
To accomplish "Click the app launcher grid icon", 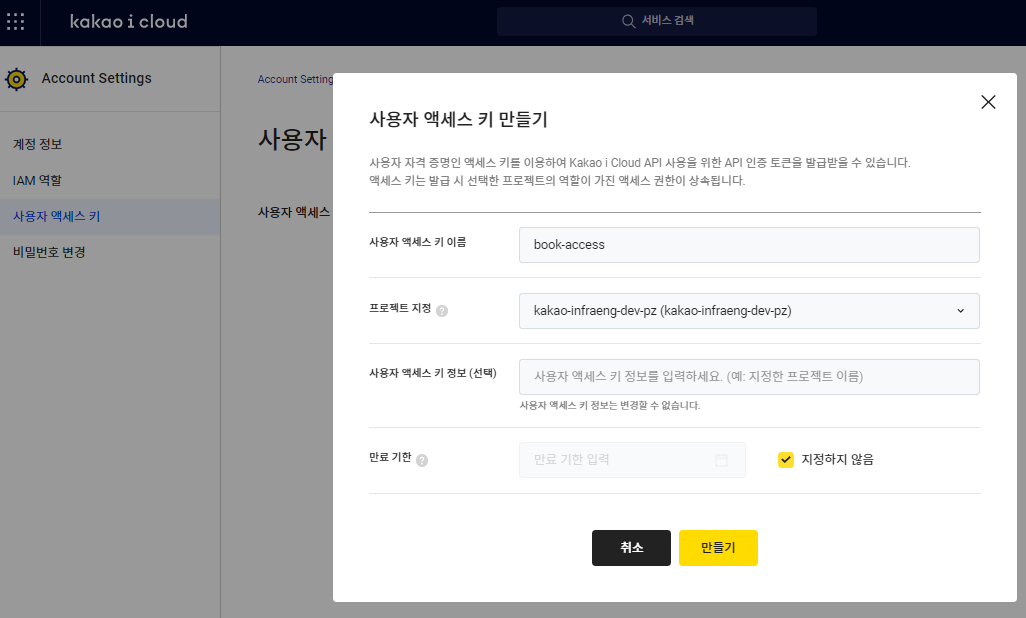I will point(15,22).
